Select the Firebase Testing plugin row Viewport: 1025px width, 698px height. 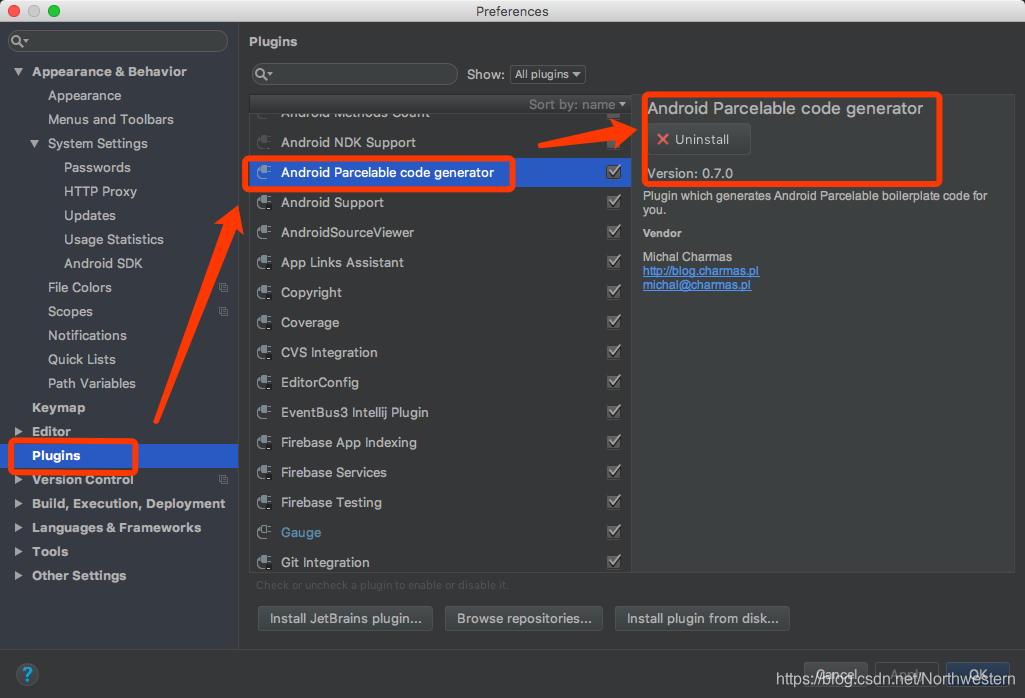click(x=440, y=503)
